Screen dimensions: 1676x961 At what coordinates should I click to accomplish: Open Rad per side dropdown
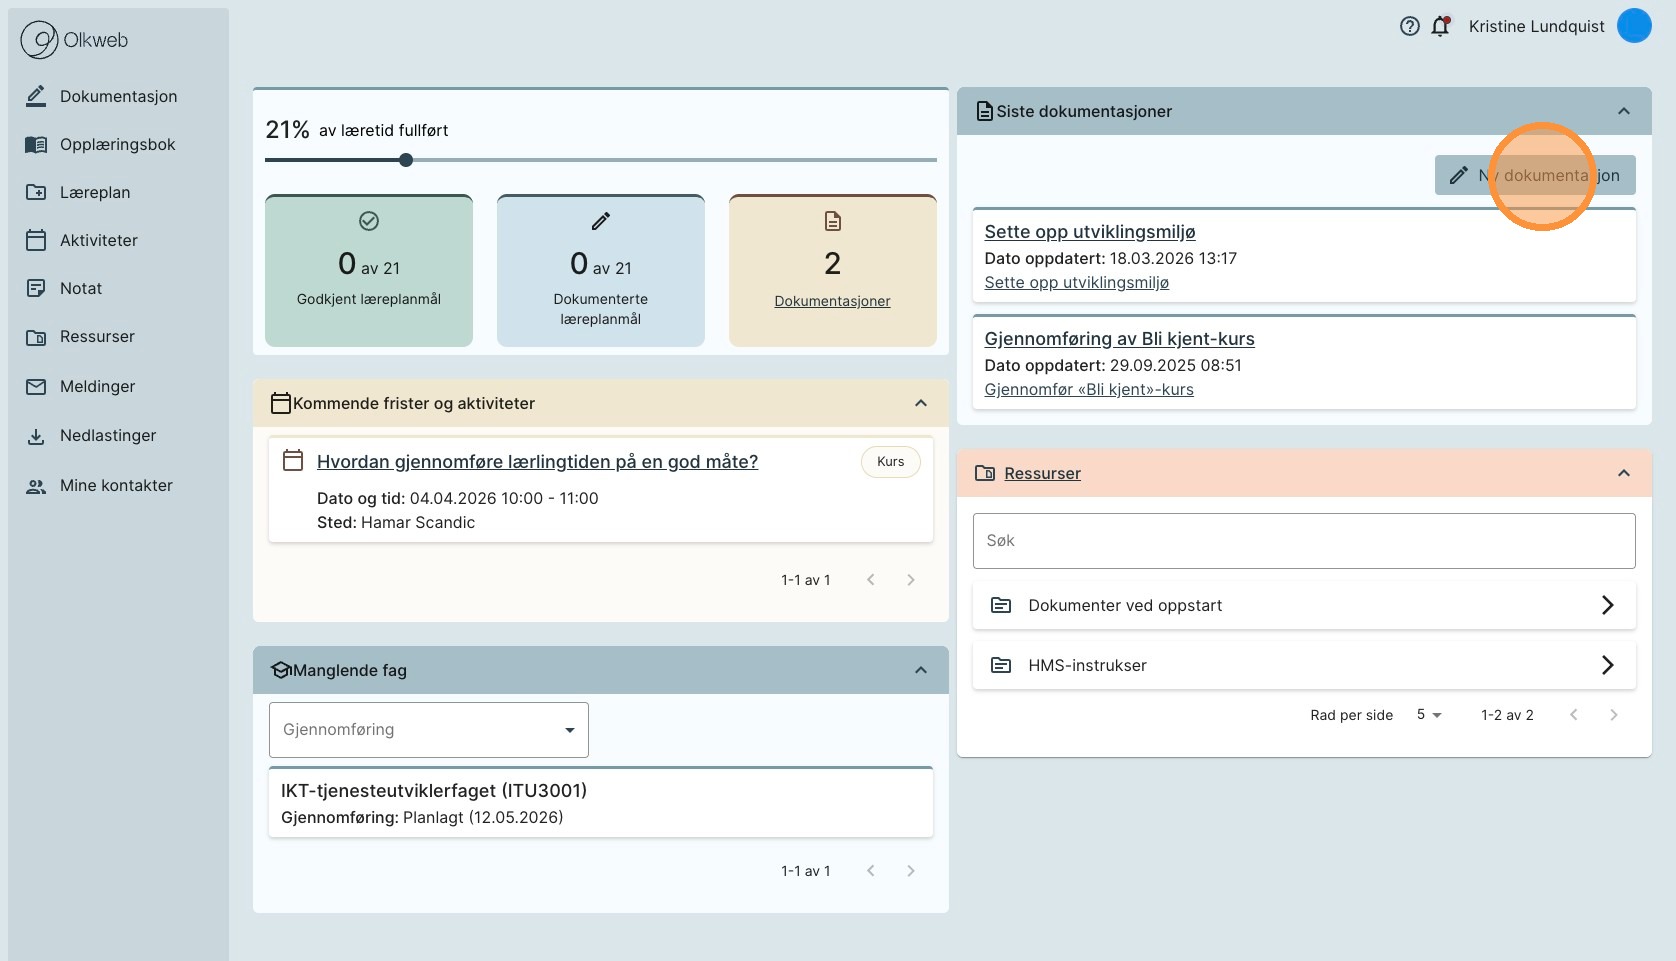[x=1428, y=715]
